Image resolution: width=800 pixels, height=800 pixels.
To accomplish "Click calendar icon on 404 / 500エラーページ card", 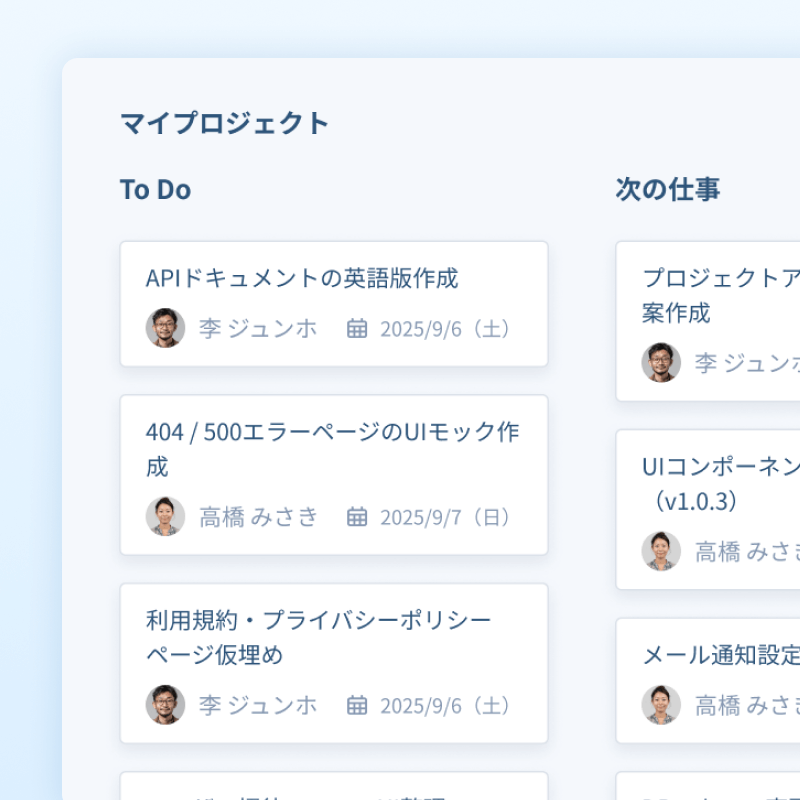I will pyautogui.click(x=357, y=517).
